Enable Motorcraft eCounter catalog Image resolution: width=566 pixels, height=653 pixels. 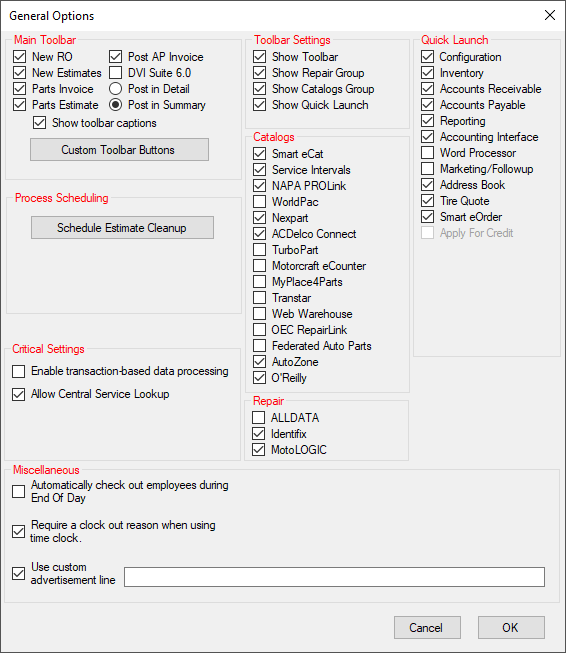[x=259, y=266]
